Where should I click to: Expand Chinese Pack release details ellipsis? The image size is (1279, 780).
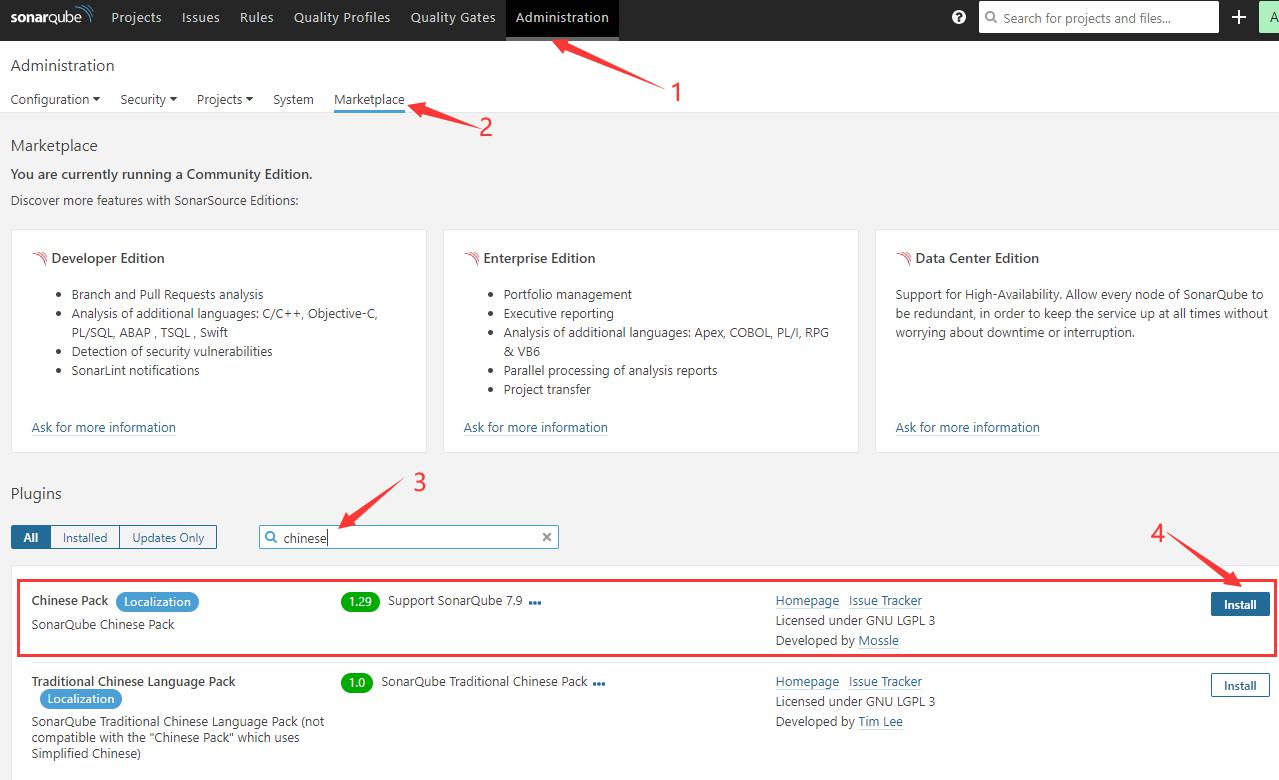535,602
